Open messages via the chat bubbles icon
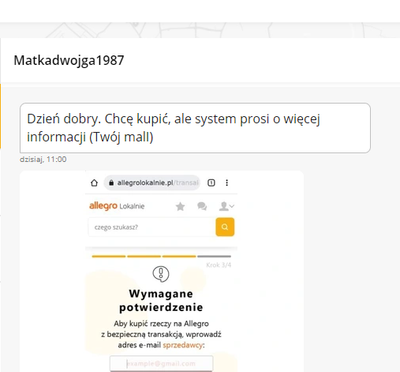 pyautogui.click(x=202, y=207)
